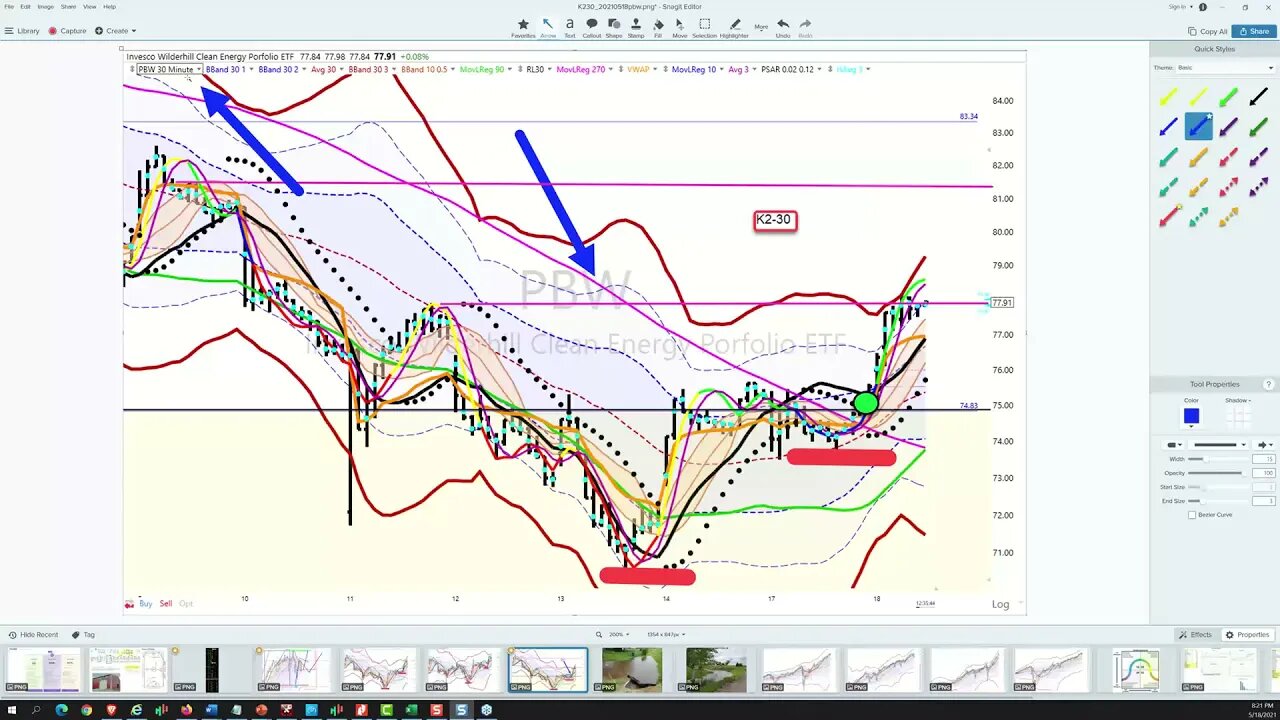Open Tool Properties help question mark
1280x720 pixels.
click(1268, 384)
